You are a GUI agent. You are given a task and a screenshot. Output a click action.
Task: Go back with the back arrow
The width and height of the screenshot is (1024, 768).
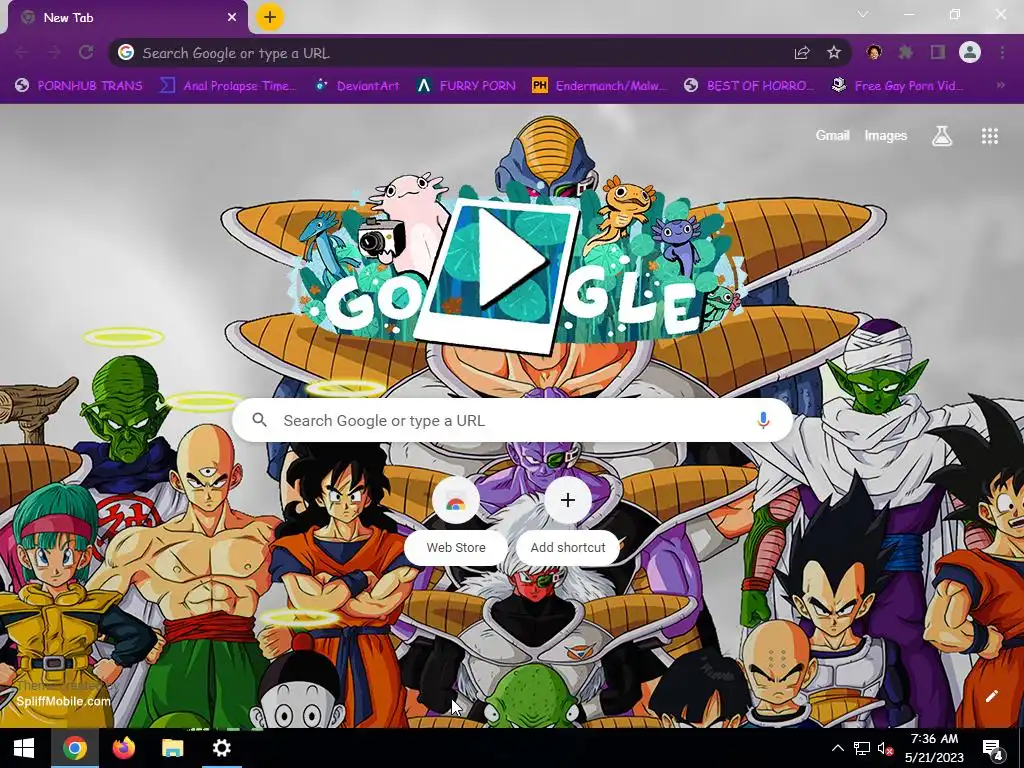(x=22, y=52)
